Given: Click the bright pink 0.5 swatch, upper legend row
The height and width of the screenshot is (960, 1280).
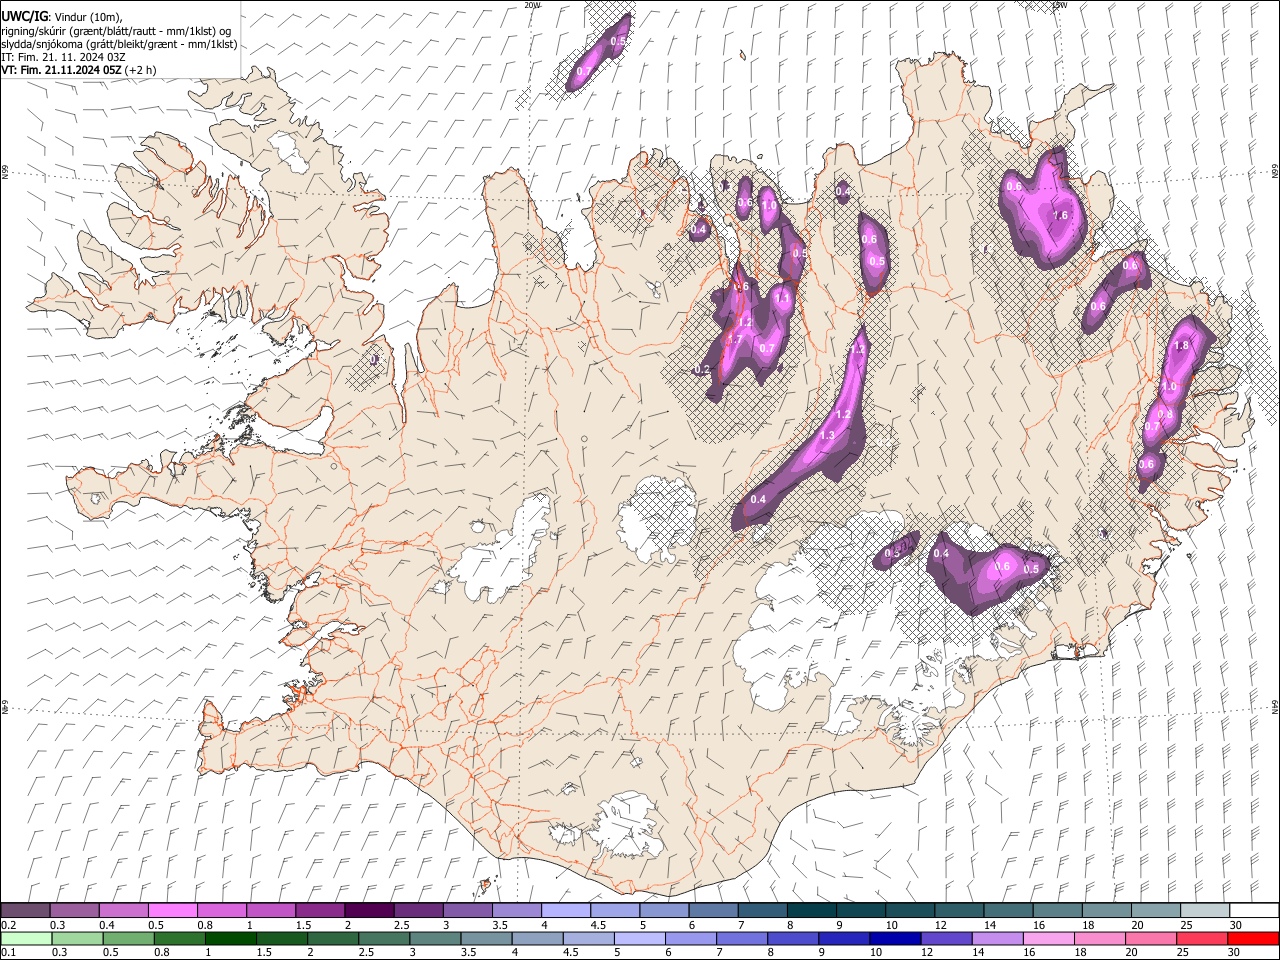Looking at the screenshot, I should [x=173, y=910].
